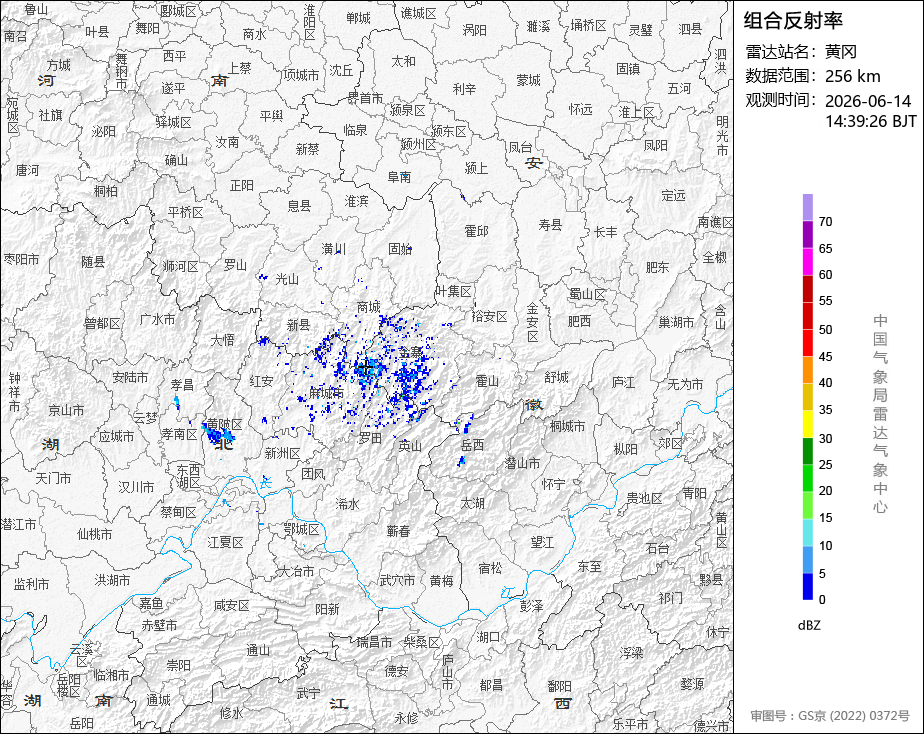Click the 宿松 county label
This screenshot has height=734, width=924.
tap(490, 568)
